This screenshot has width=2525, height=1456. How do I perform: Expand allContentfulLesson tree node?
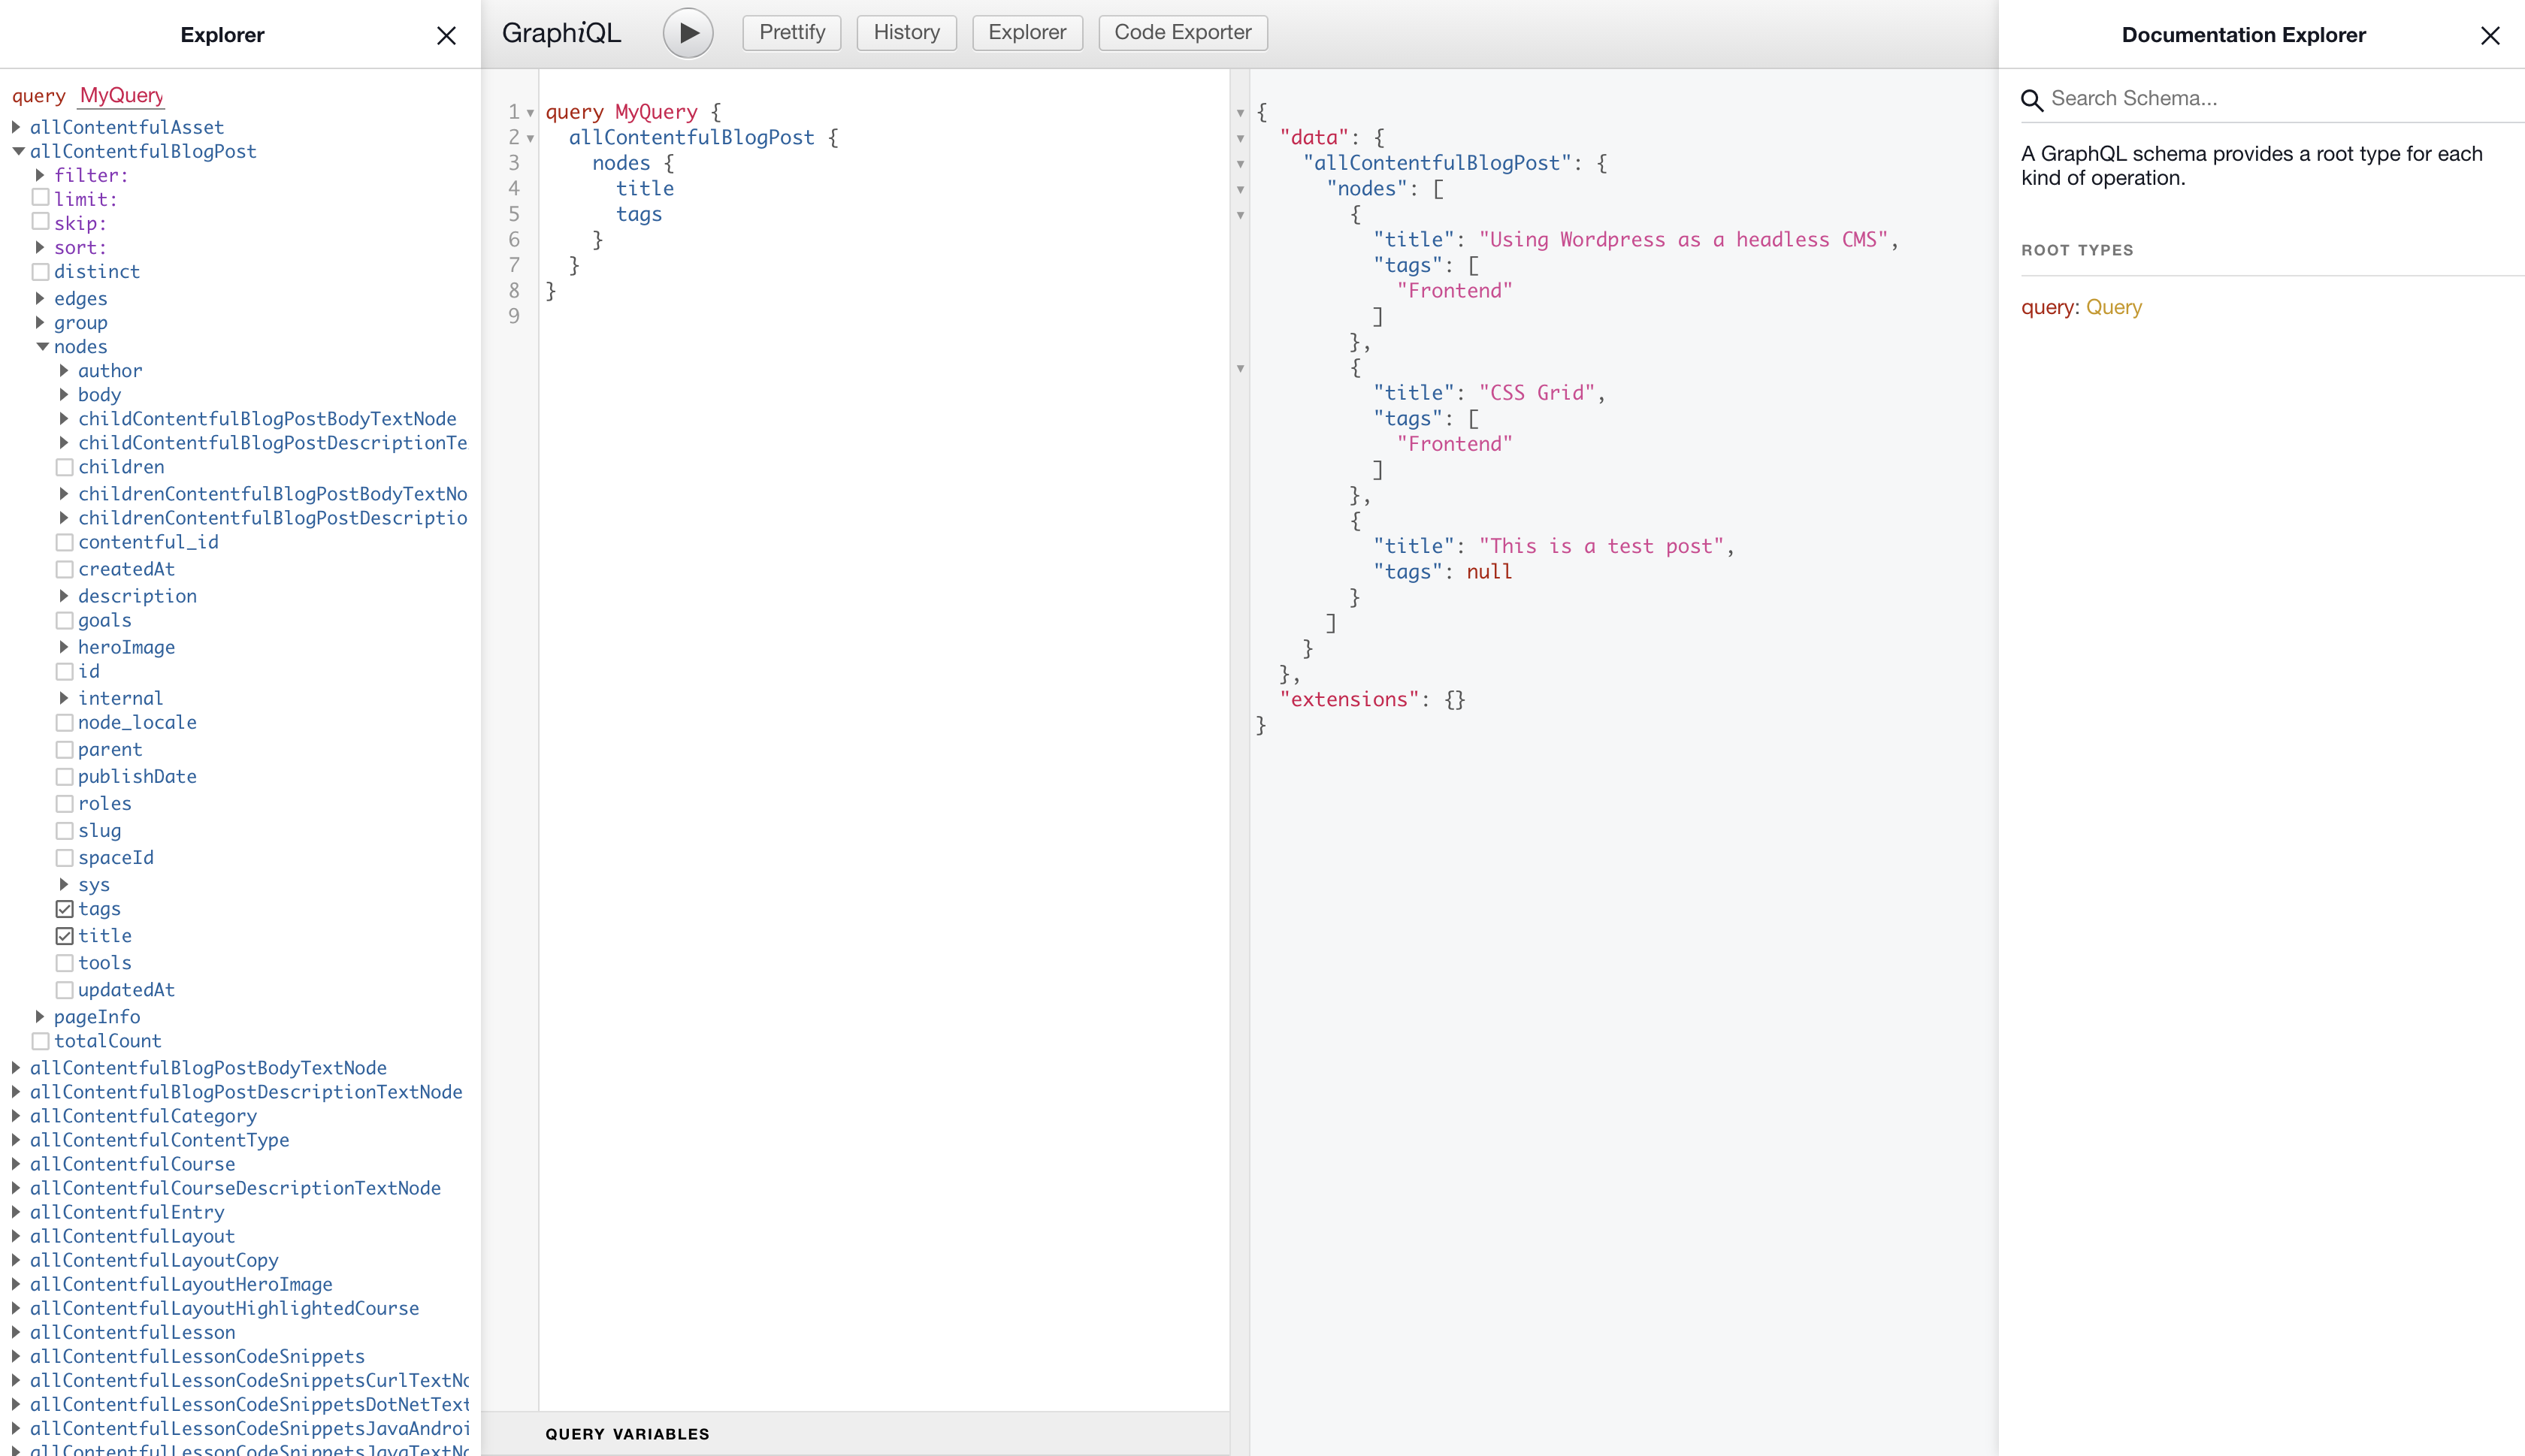point(17,1332)
